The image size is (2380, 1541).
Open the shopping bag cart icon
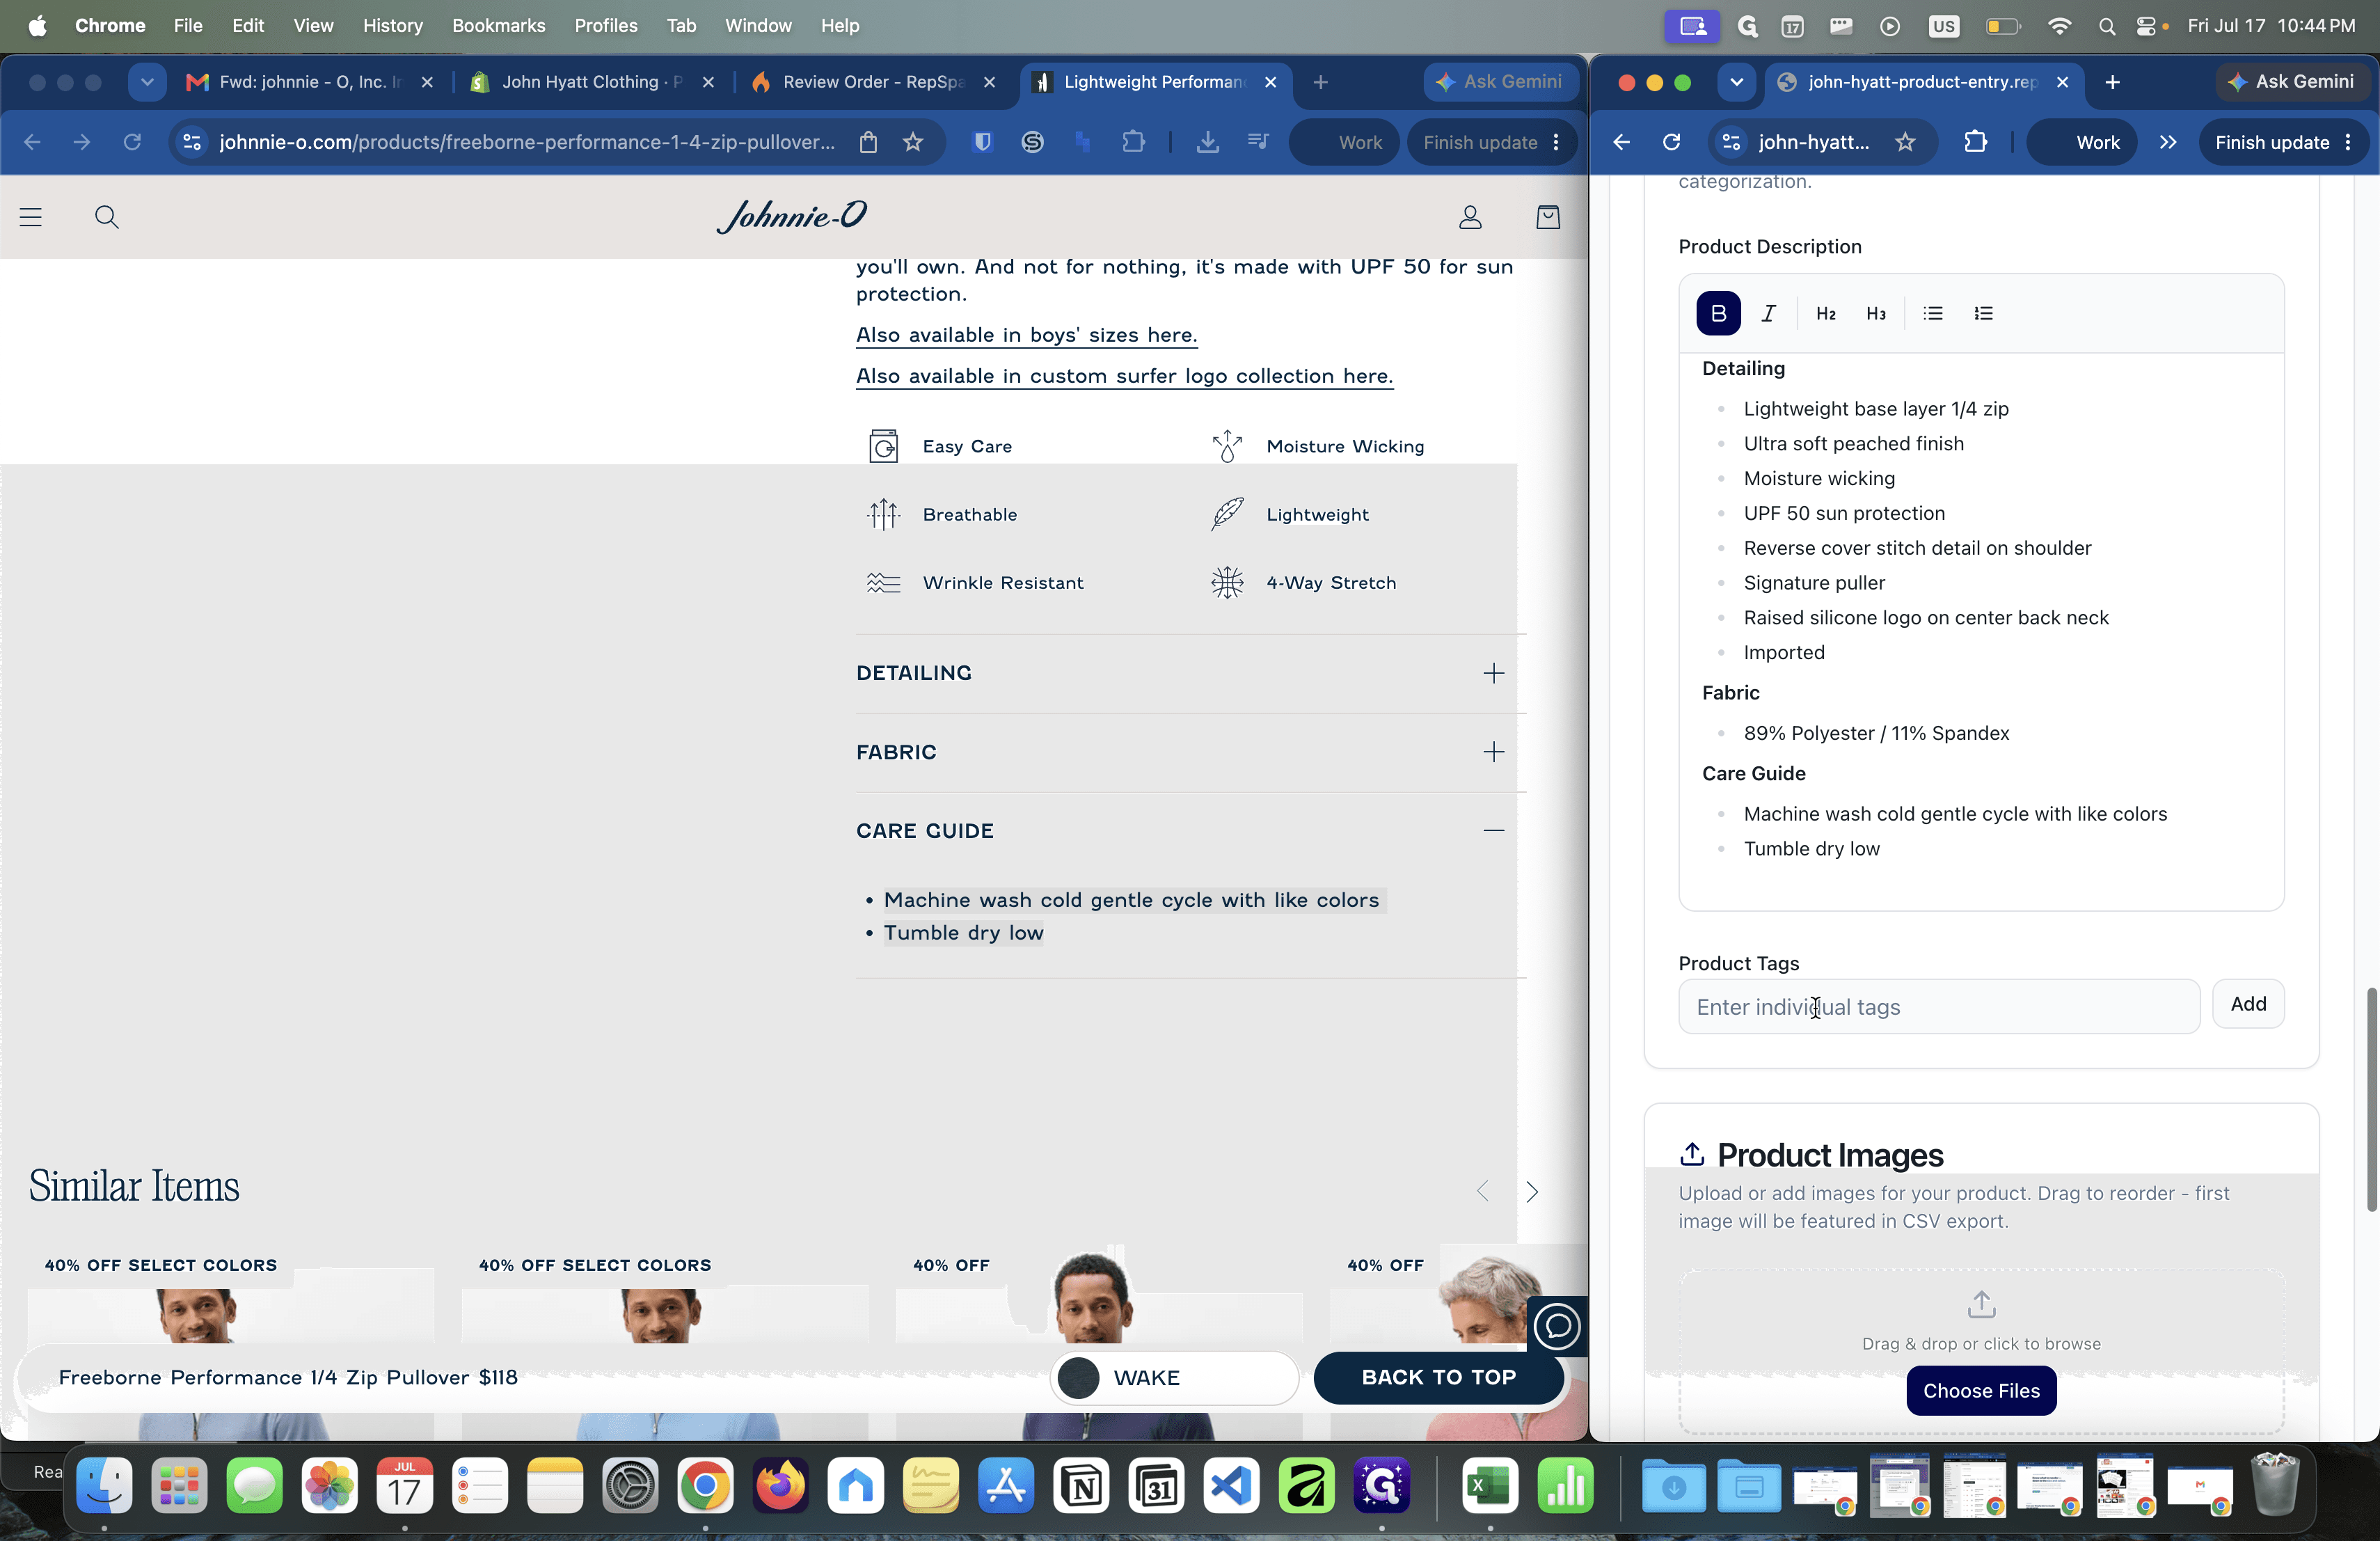click(1548, 217)
